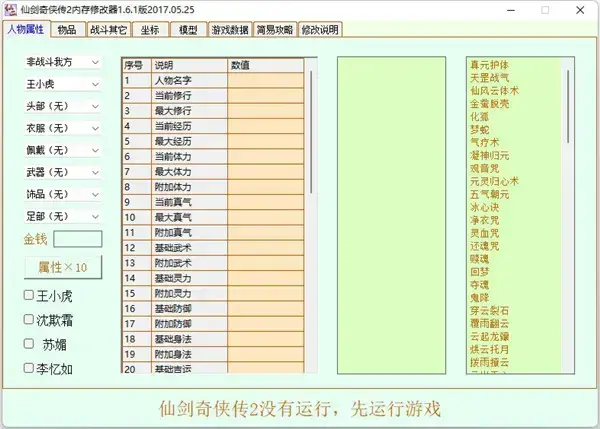600x429 pixels.
Task: Click the 数值 column header
Action: (266, 65)
